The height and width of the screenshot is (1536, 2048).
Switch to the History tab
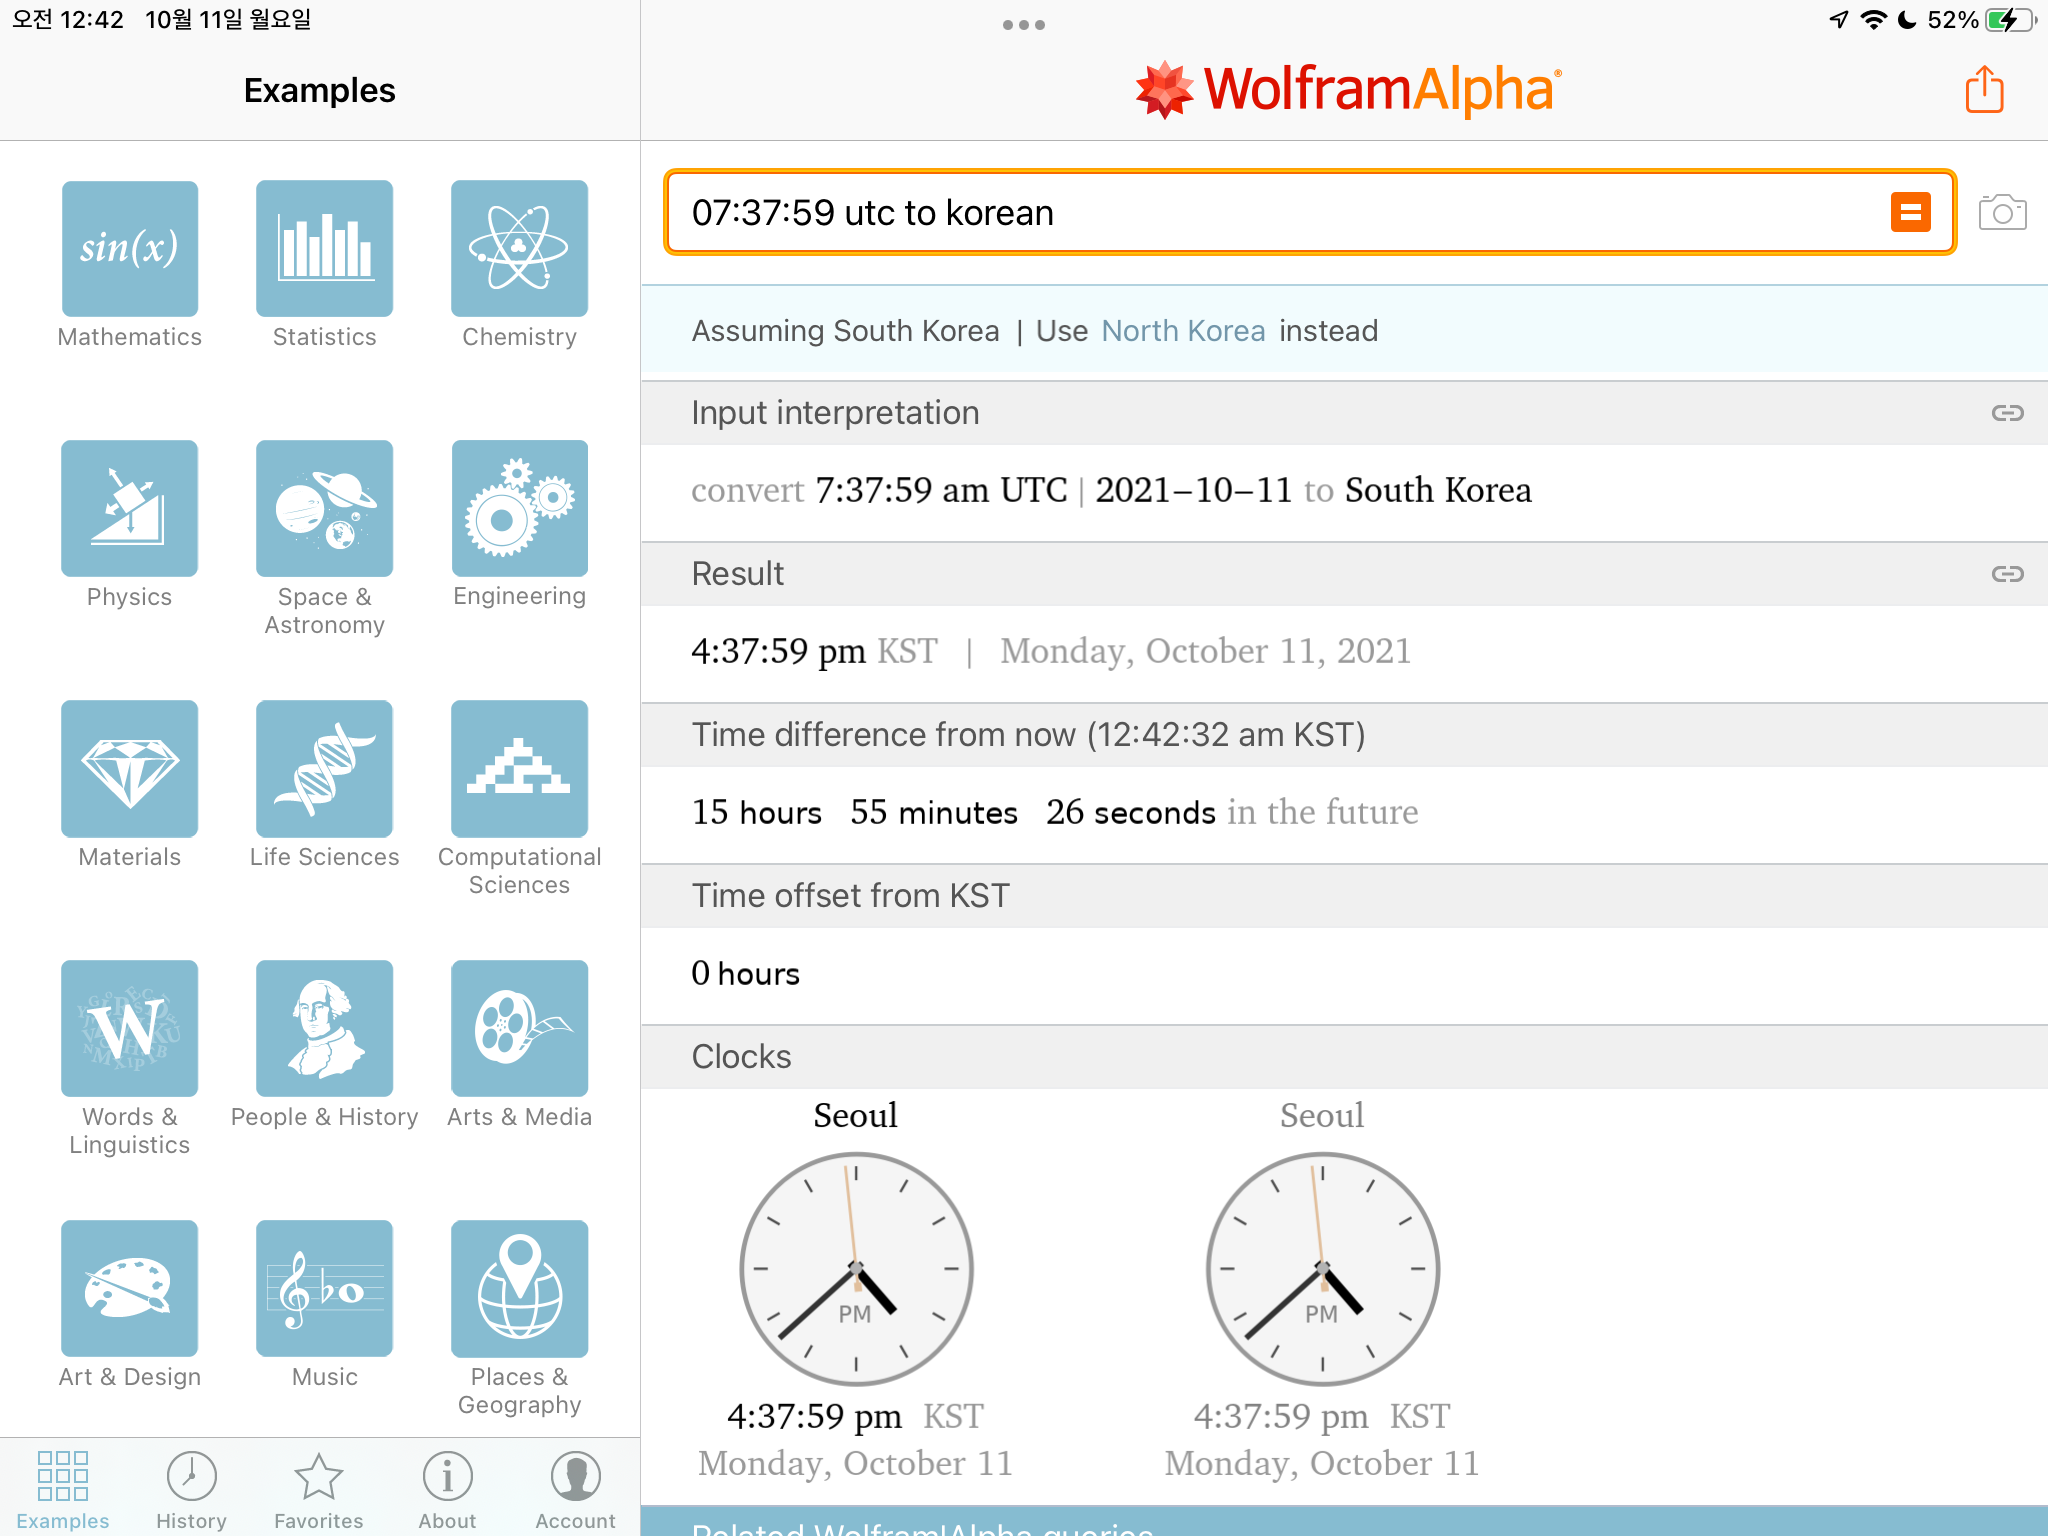191,1490
